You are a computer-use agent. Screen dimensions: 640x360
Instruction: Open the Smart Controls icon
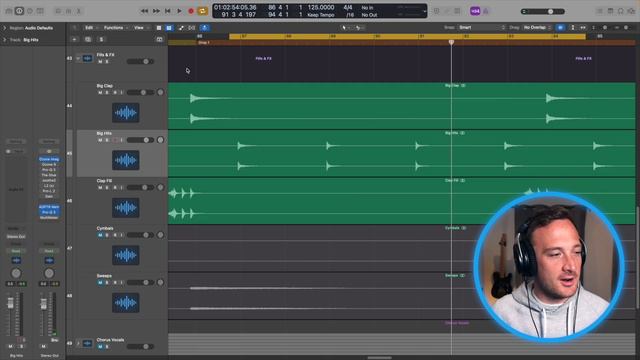(x=58, y=11)
